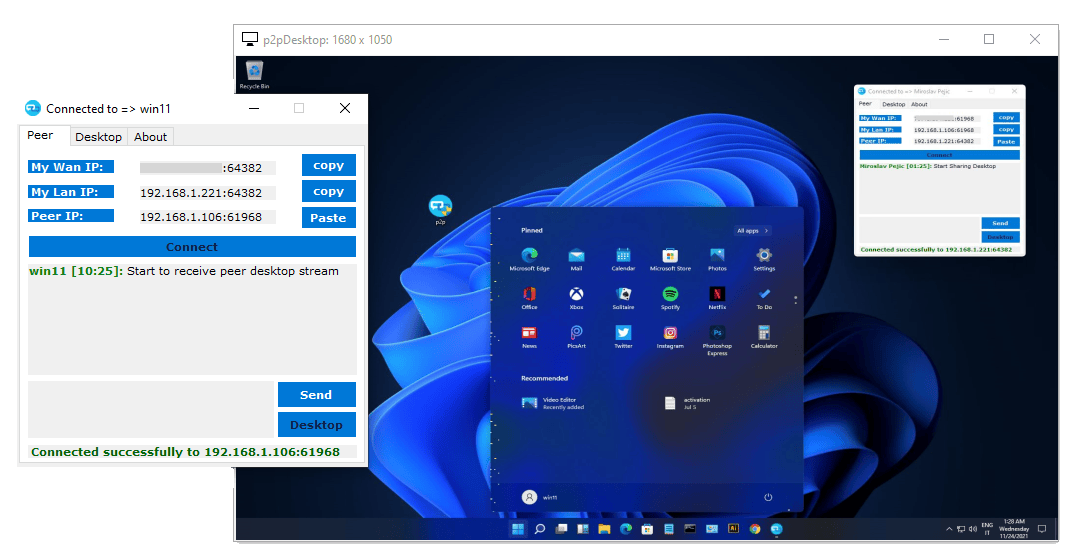Launch Instagram from pinned apps
Viewport: 1075px width, 560px height.
point(671,337)
